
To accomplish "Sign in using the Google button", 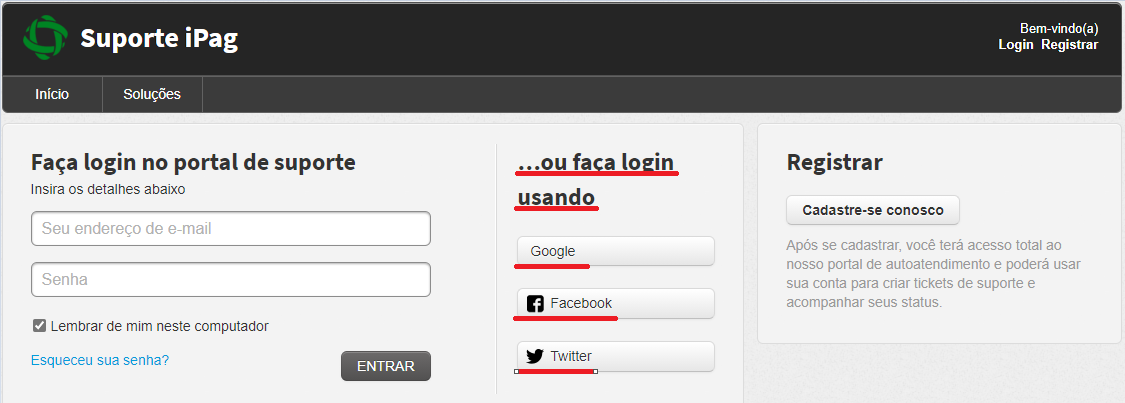I will coord(616,251).
